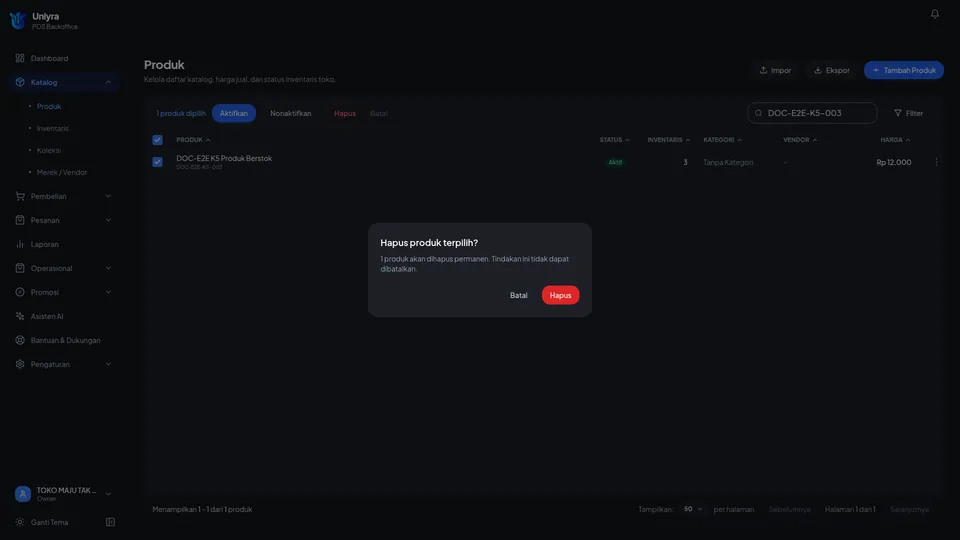The image size is (960, 540).
Task: Click Sebelumnya pagination link
Action: point(789,509)
